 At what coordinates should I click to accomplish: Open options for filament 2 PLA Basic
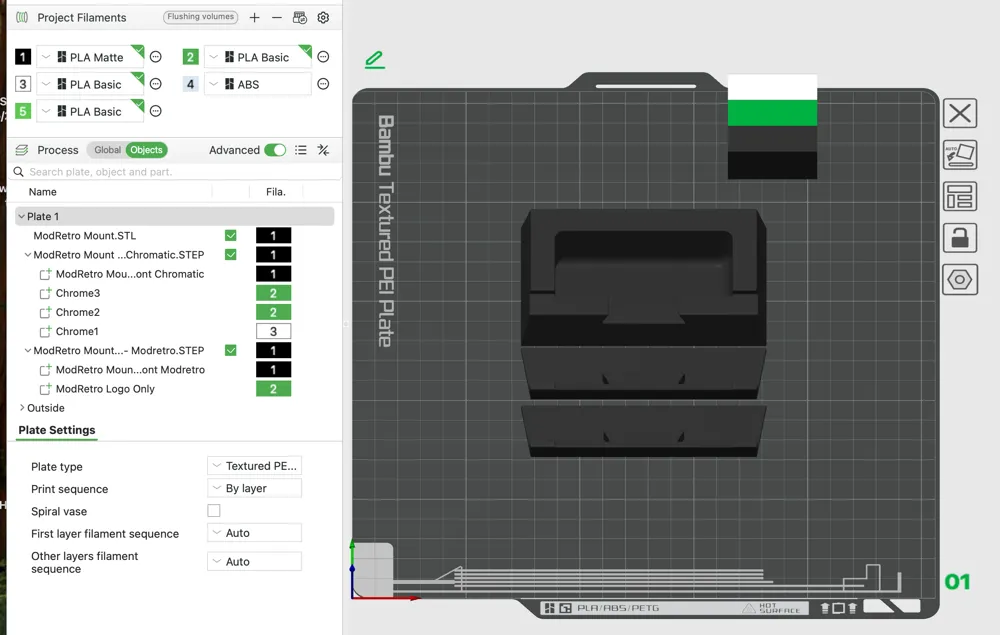[323, 57]
